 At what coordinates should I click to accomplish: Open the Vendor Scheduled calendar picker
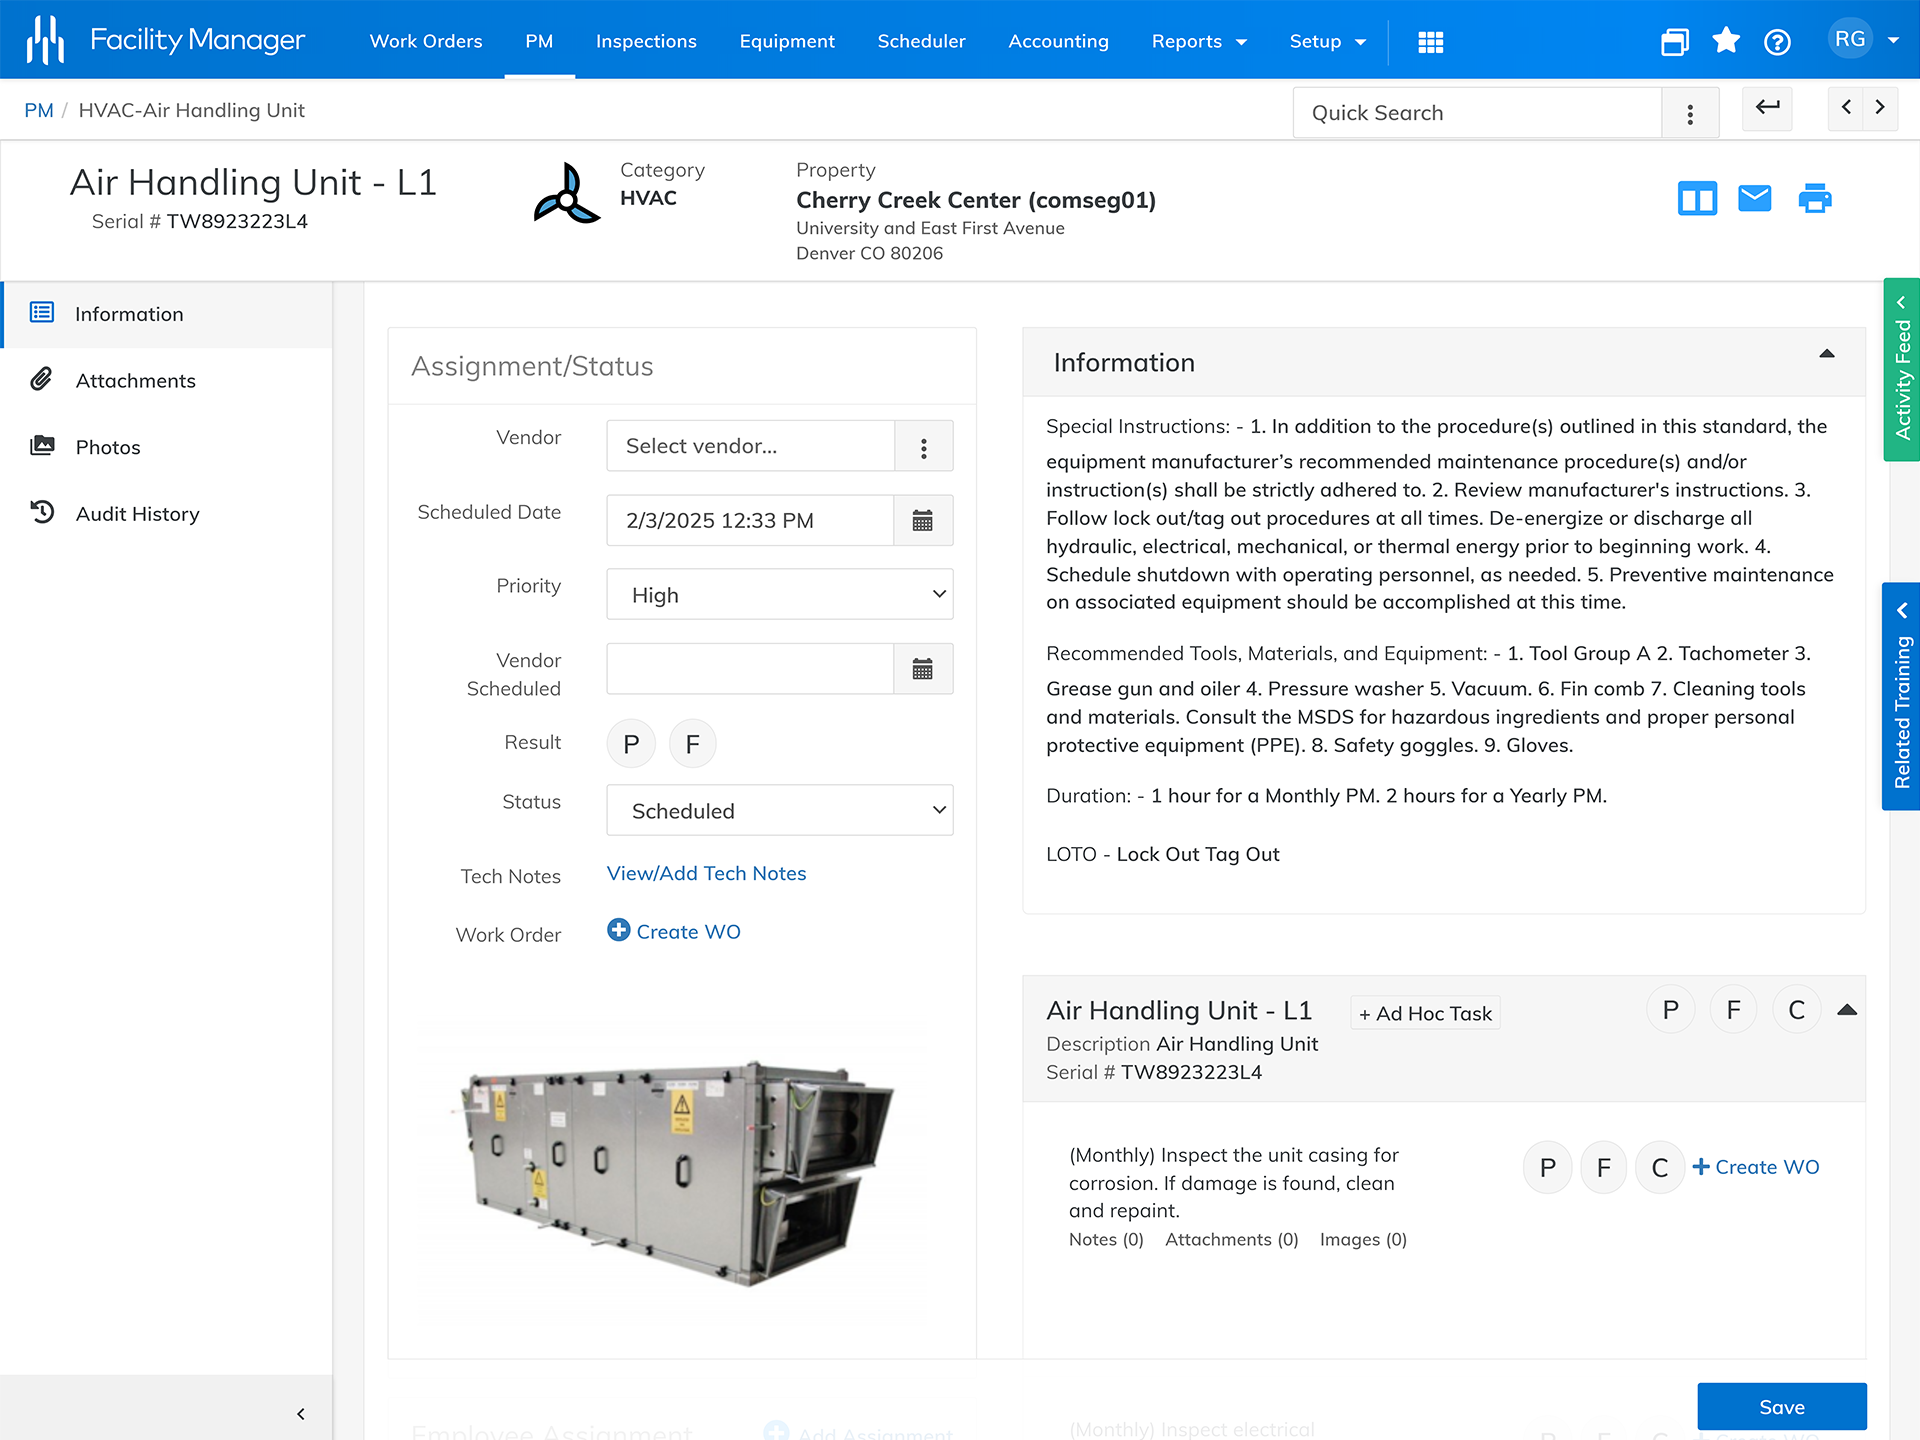(922, 668)
